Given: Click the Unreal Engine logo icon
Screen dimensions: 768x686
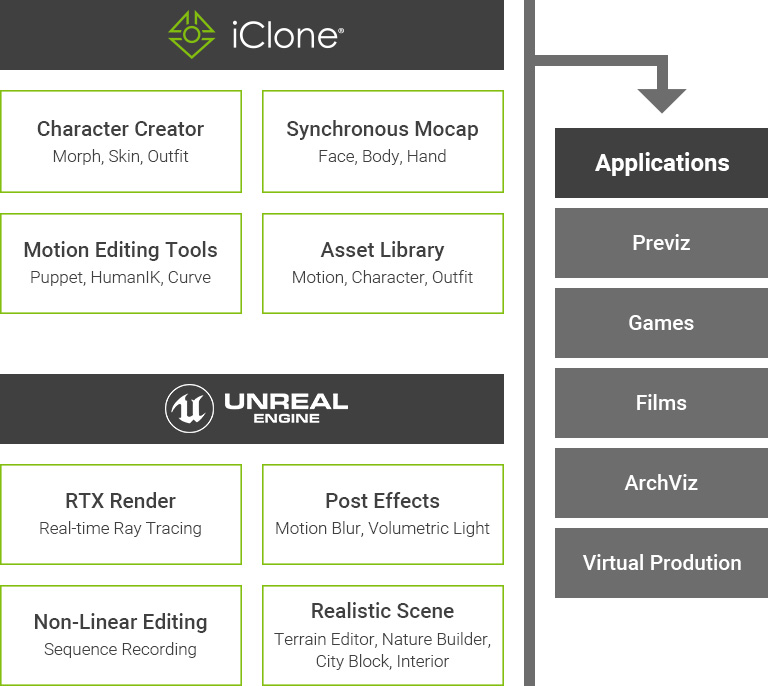Looking at the screenshot, I should pyautogui.click(x=189, y=408).
